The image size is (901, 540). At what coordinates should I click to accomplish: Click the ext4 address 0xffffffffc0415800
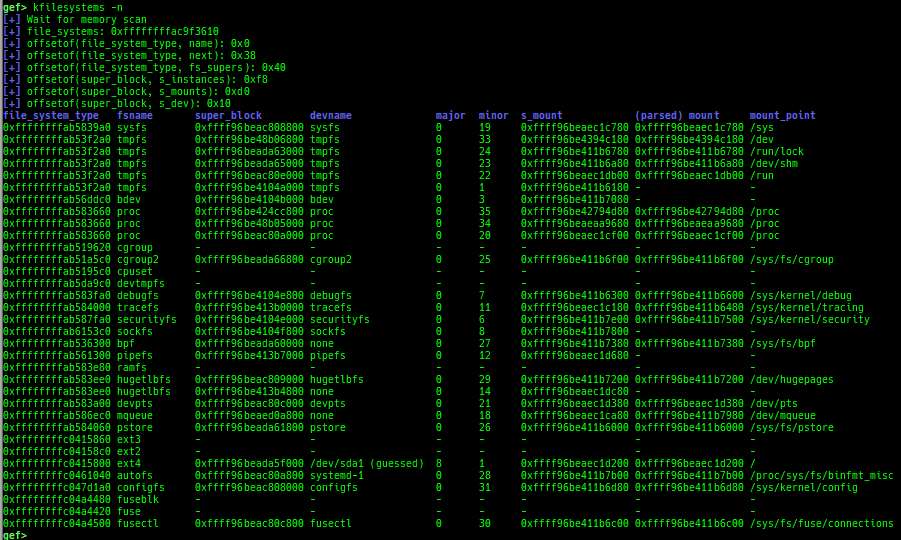pos(57,464)
